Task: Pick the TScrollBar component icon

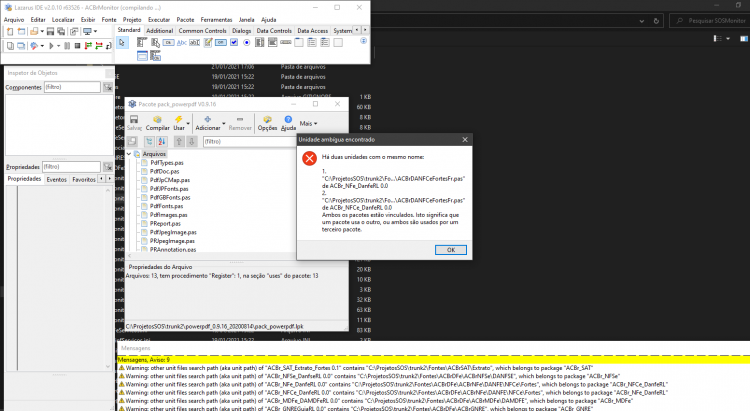Action: (286, 43)
